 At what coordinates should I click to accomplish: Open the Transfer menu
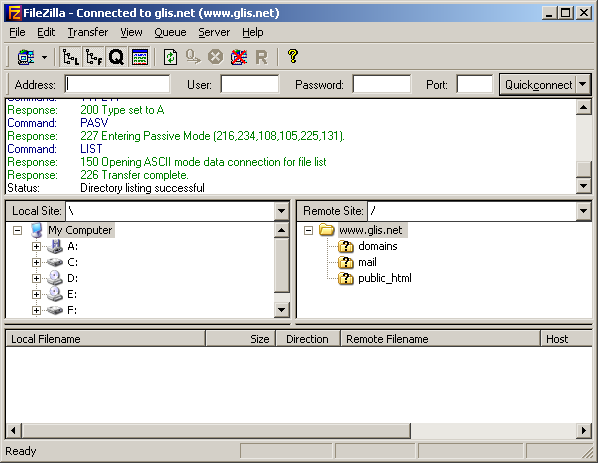click(88, 32)
